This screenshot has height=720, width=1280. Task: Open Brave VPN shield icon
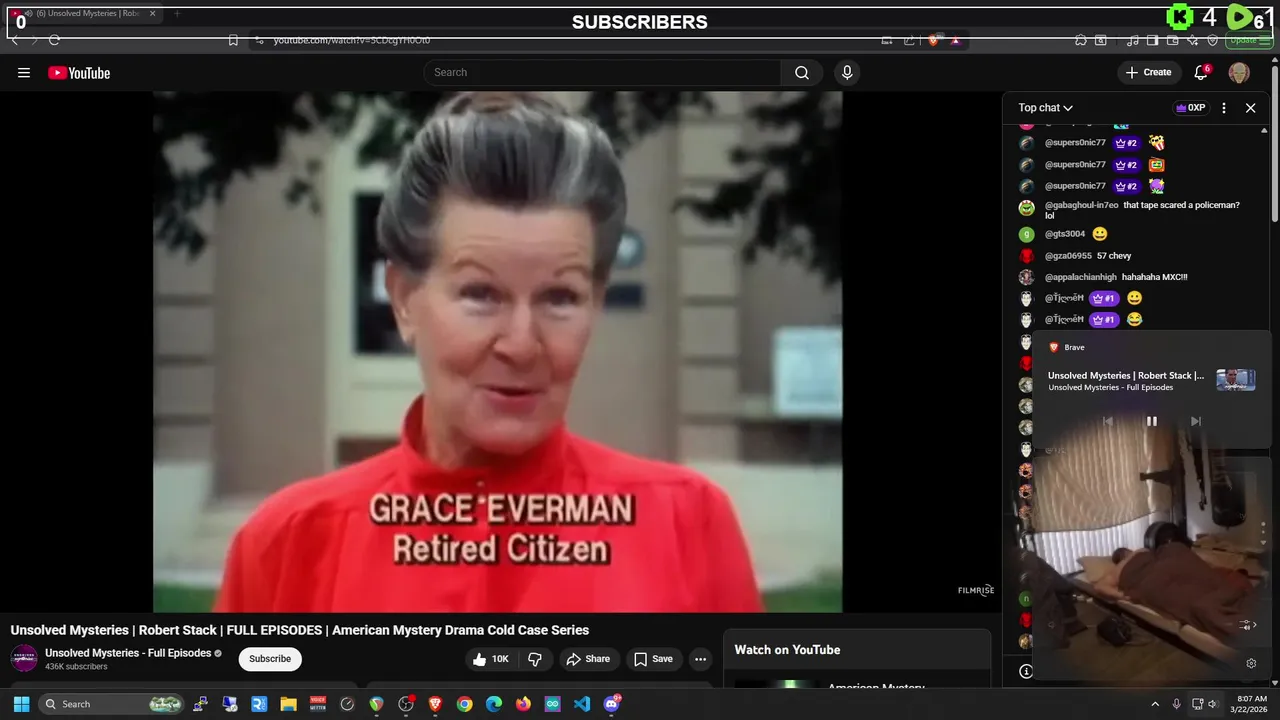pyautogui.click(x=1212, y=40)
